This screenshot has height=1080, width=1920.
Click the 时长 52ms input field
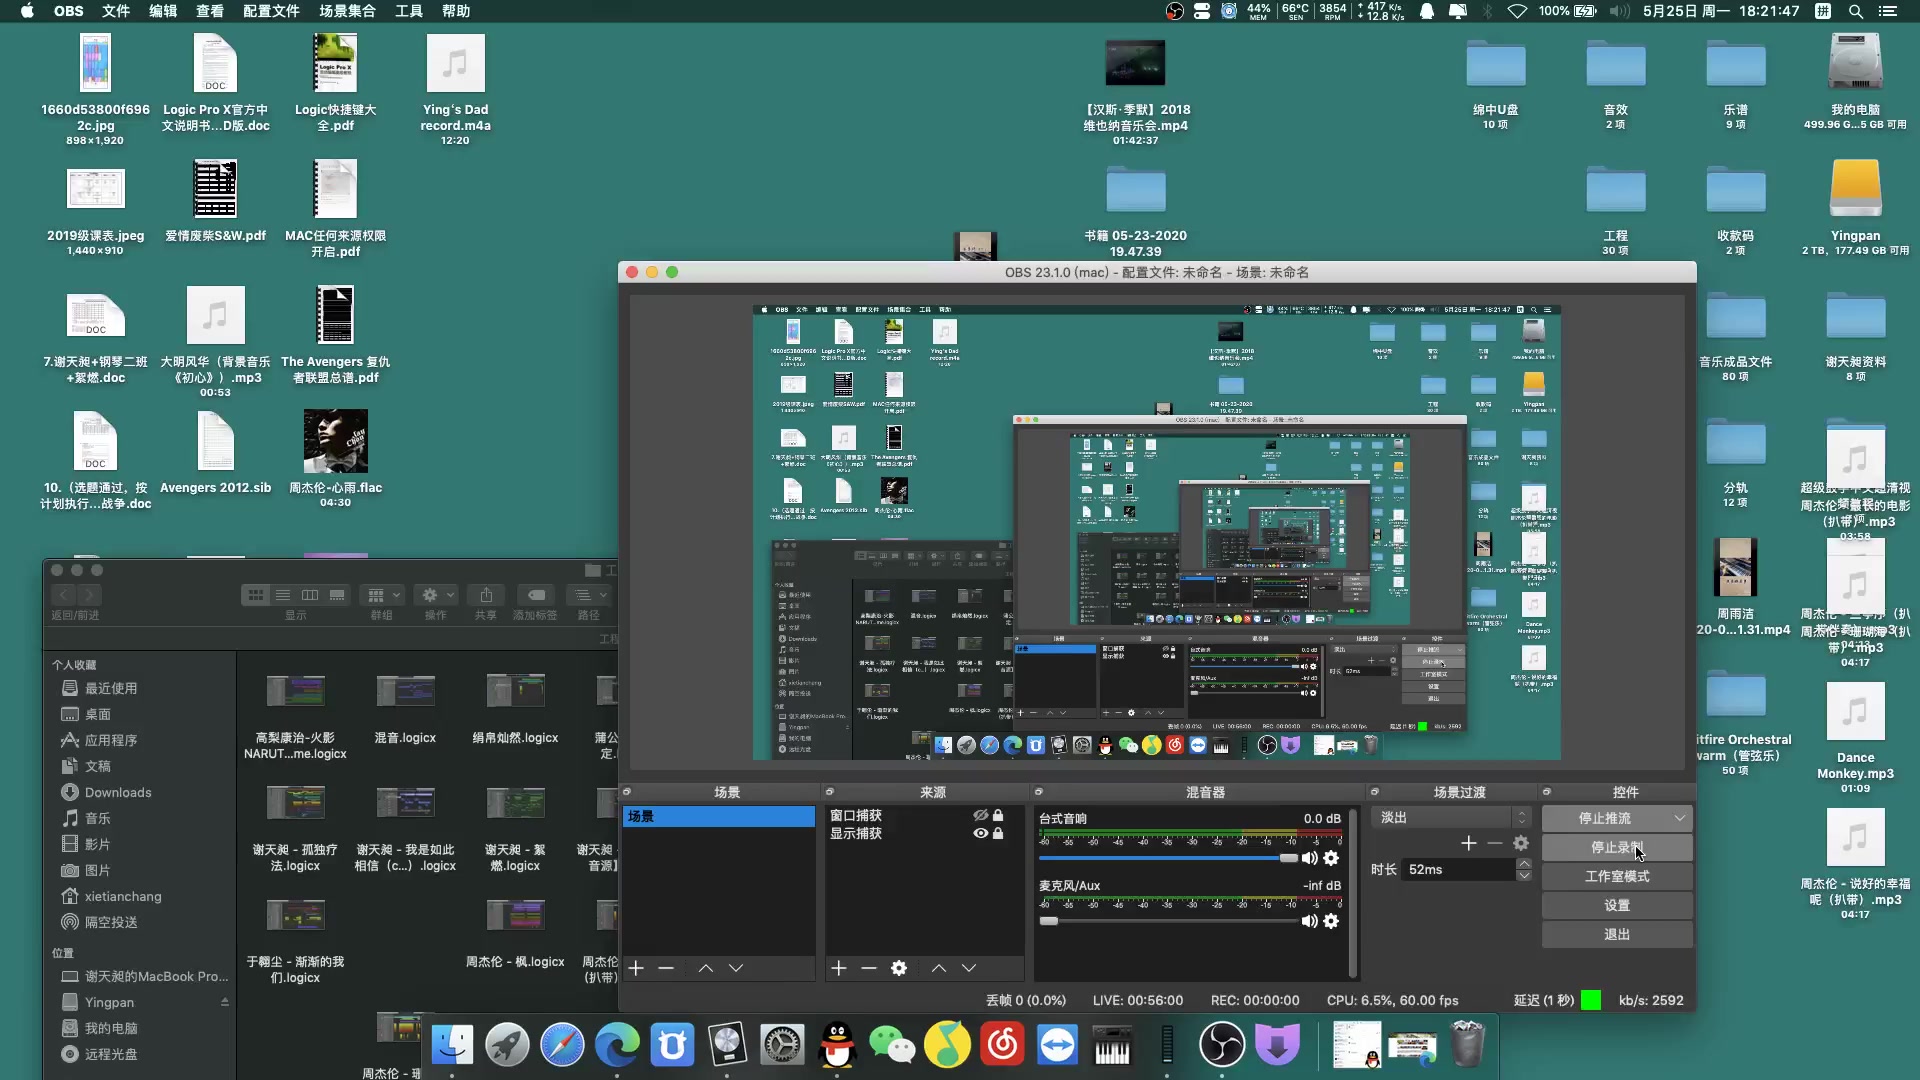[1458, 870]
